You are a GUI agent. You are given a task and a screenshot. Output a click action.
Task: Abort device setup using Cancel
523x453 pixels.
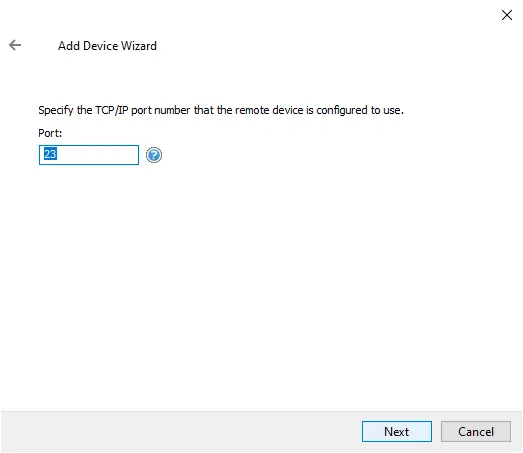point(476,431)
